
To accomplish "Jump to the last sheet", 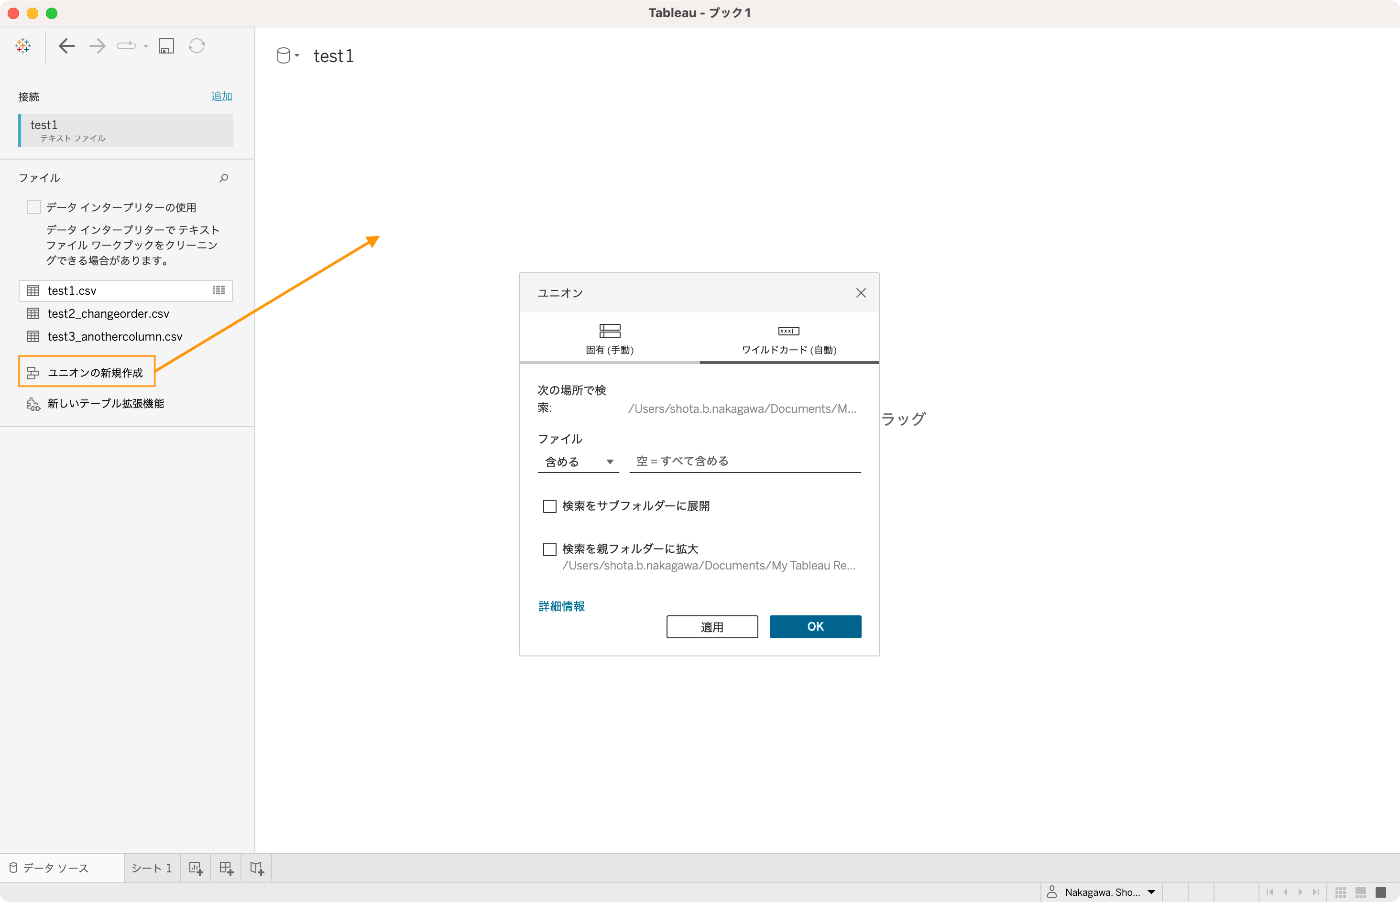I will 1315,892.
